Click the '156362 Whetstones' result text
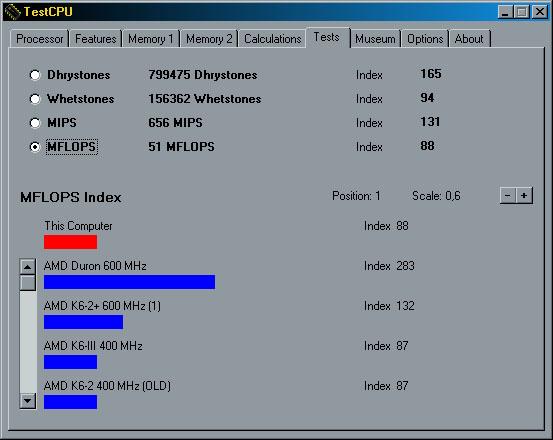This screenshot has width=553, height=440. [205, 99]
